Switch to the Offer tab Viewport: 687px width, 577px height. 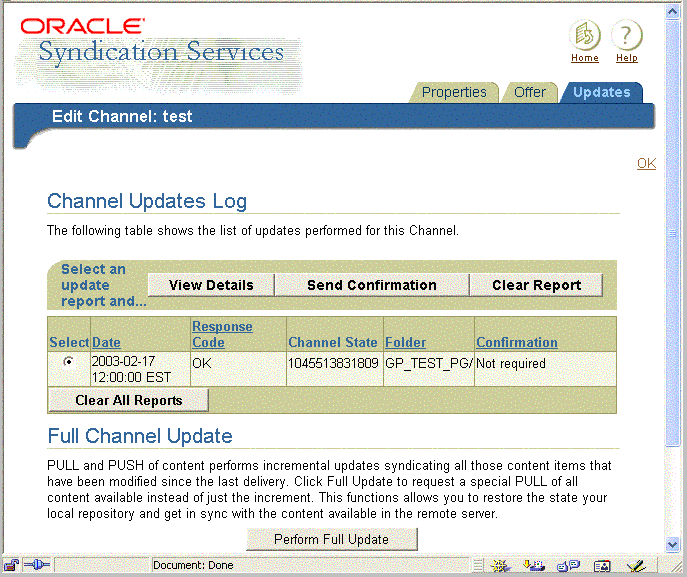[x=530, y=92]
